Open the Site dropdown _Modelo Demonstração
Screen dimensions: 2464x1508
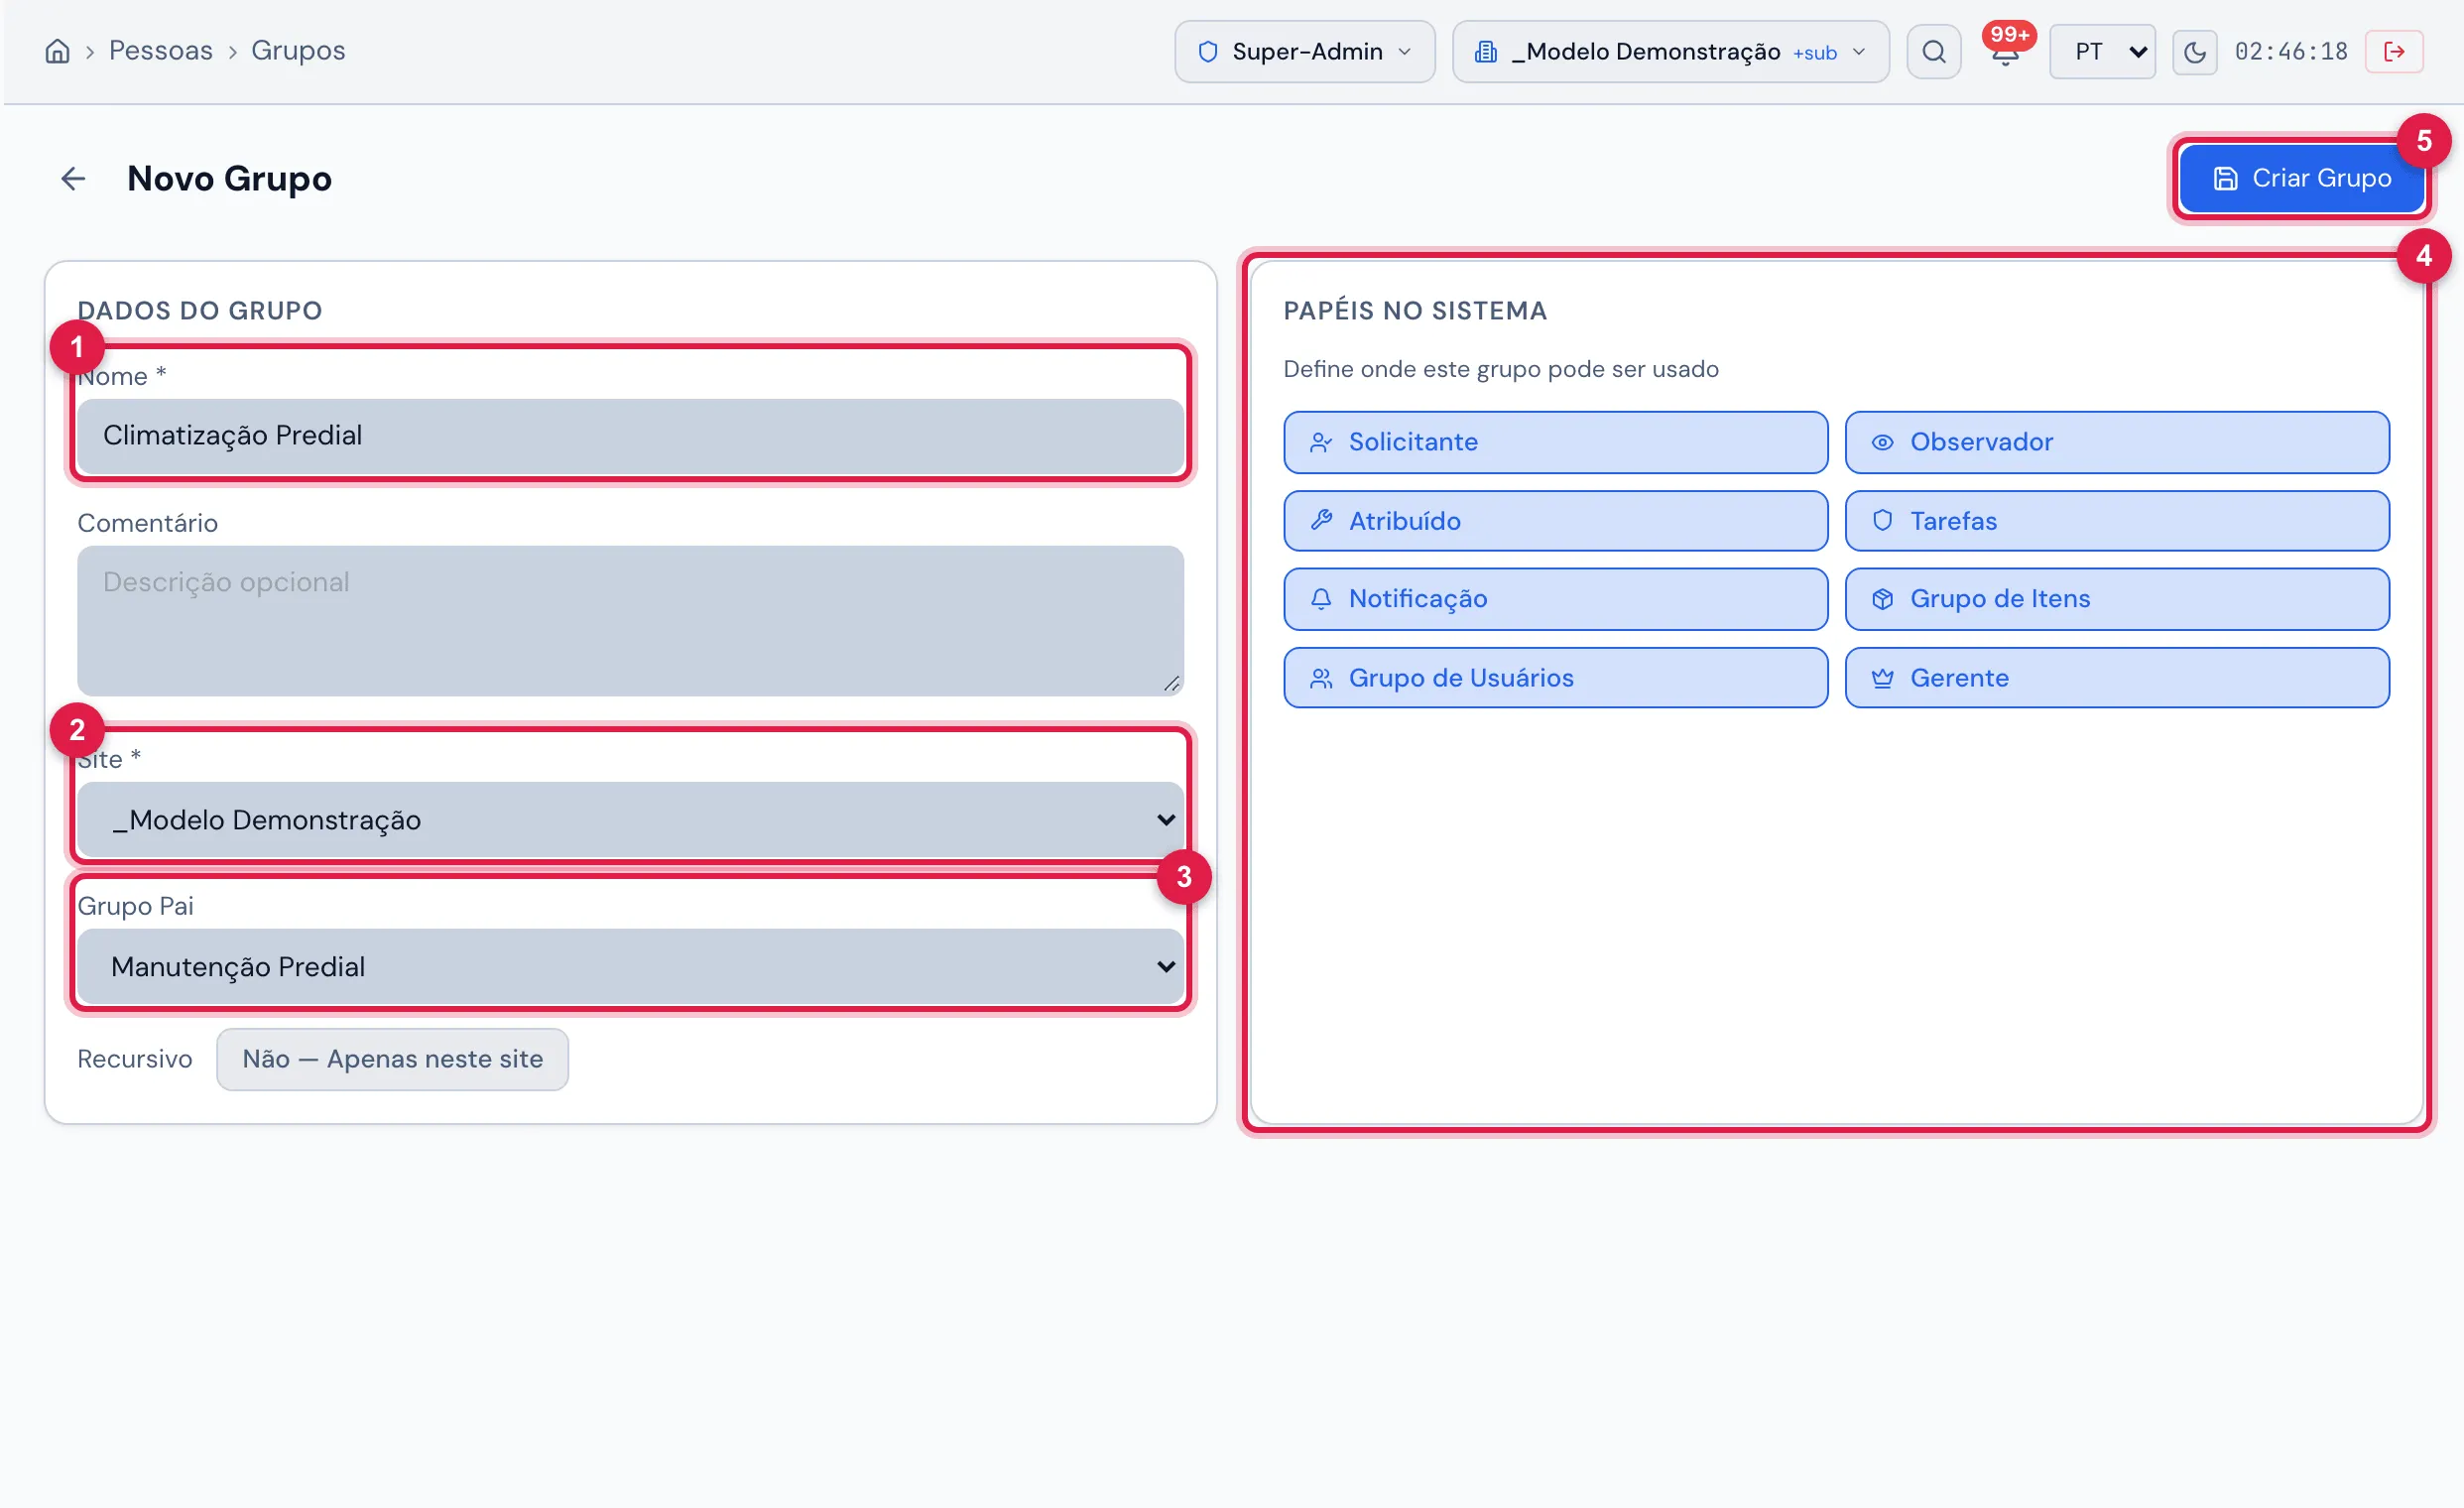tap(631, 820)
